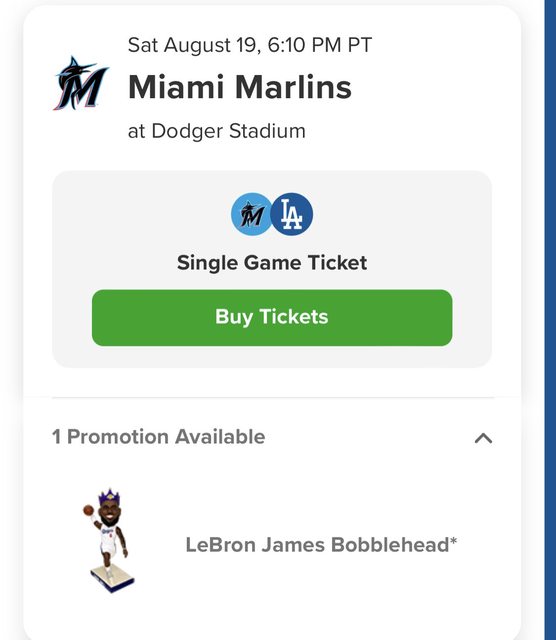Open the LeBron James bobblehead image

click(x=107, y=540)
